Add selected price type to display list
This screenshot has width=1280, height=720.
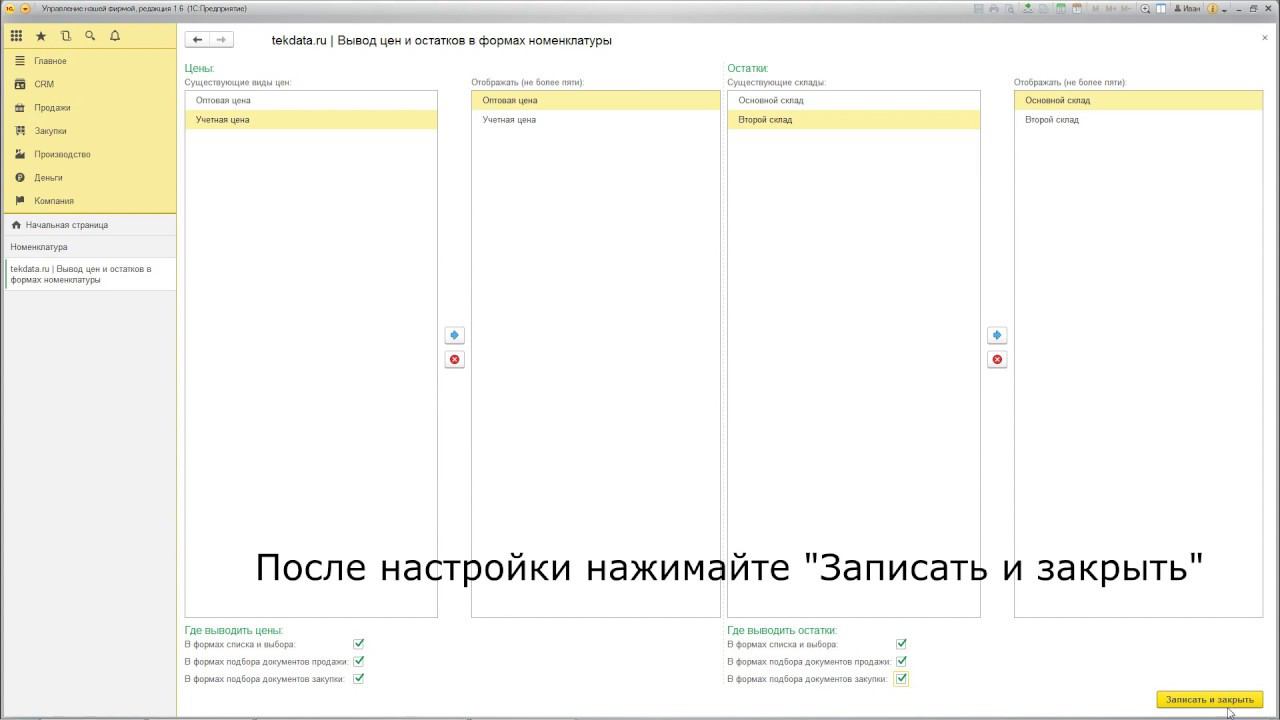point(455,335)
